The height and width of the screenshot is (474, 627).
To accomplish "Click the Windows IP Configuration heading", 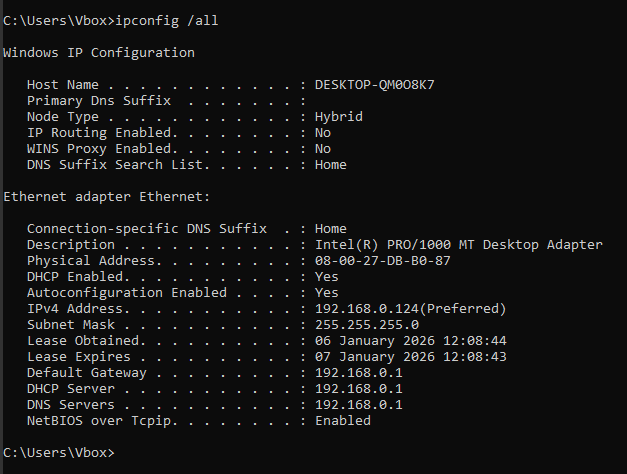I will 99,52.
